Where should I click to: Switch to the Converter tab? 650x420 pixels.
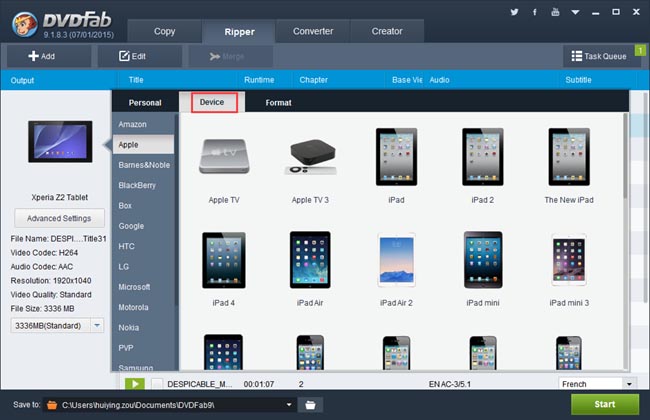pos(313,31)
